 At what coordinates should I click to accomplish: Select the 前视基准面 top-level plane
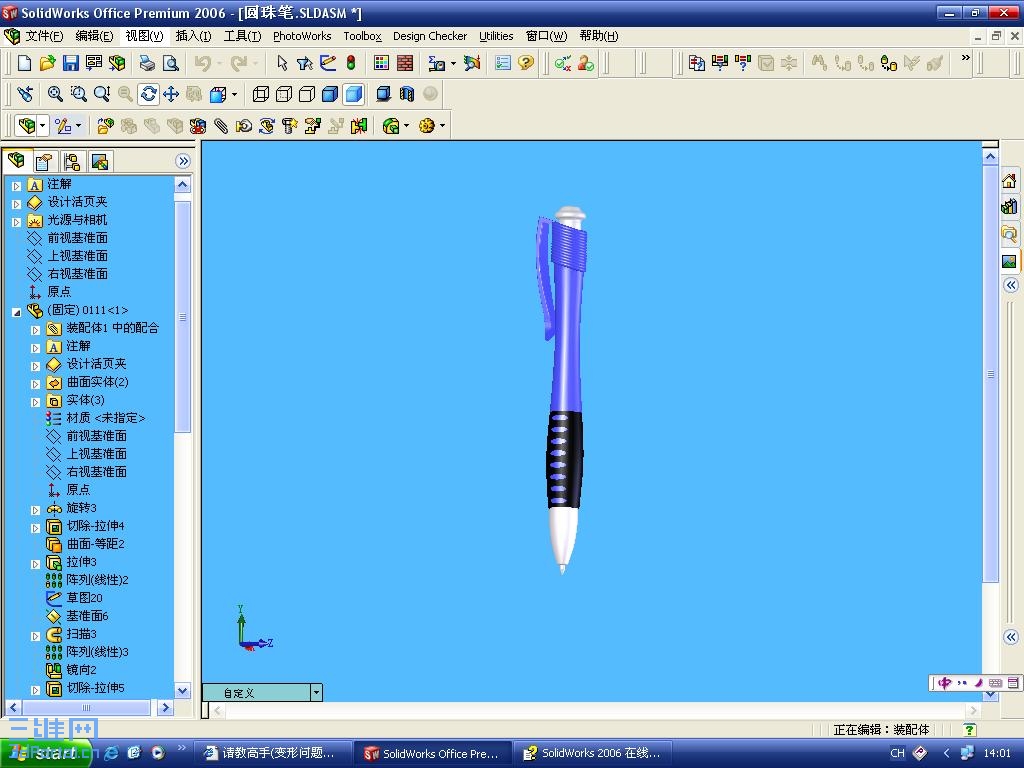tap(77, 238)
